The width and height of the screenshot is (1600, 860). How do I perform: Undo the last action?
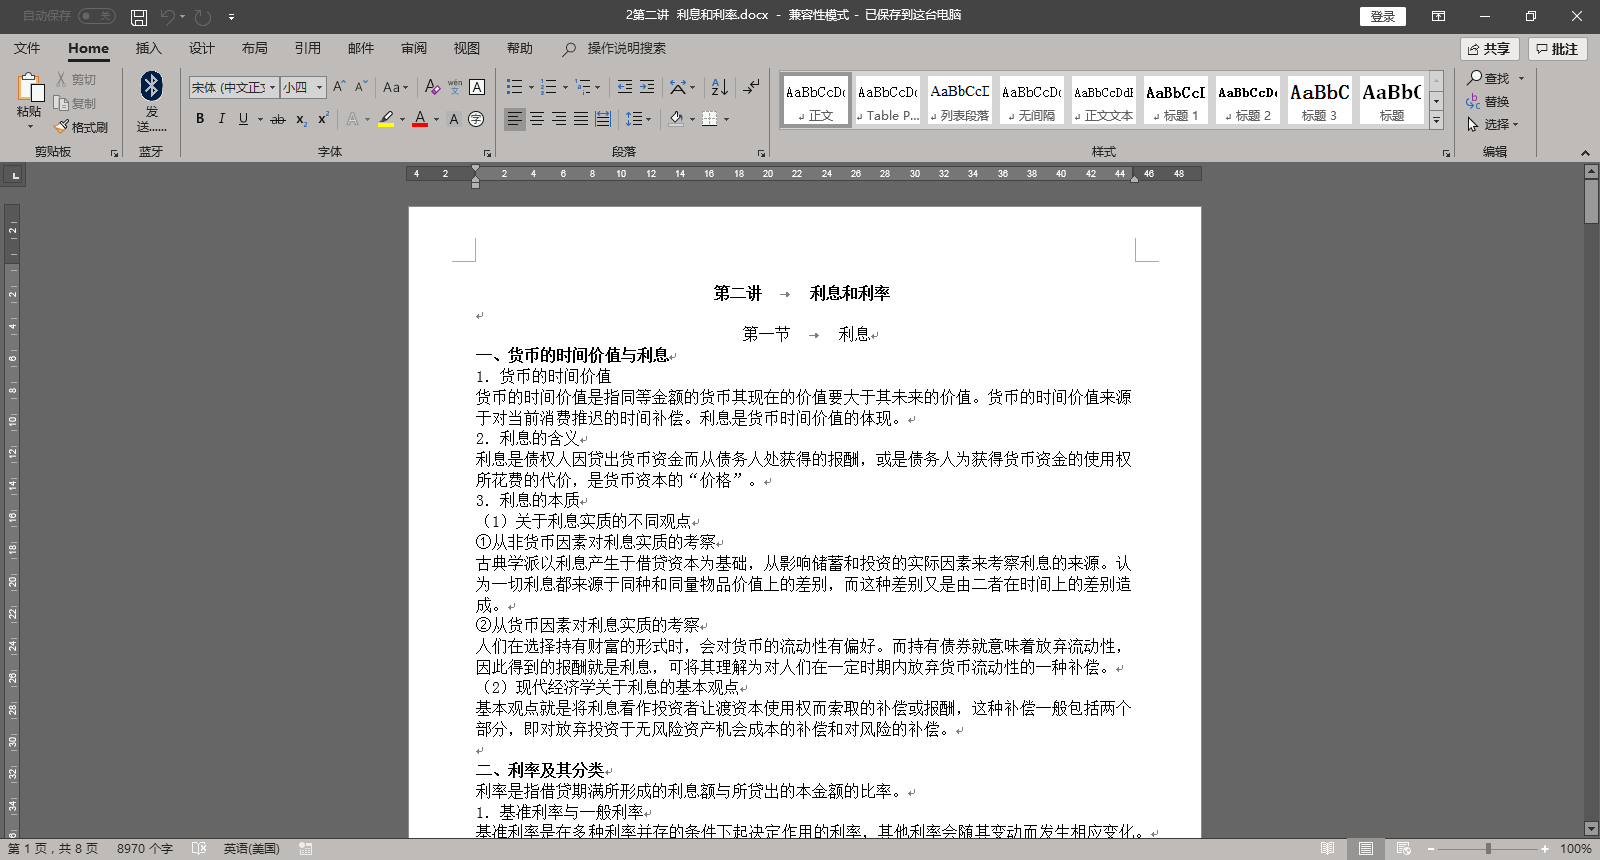point(168,17)
